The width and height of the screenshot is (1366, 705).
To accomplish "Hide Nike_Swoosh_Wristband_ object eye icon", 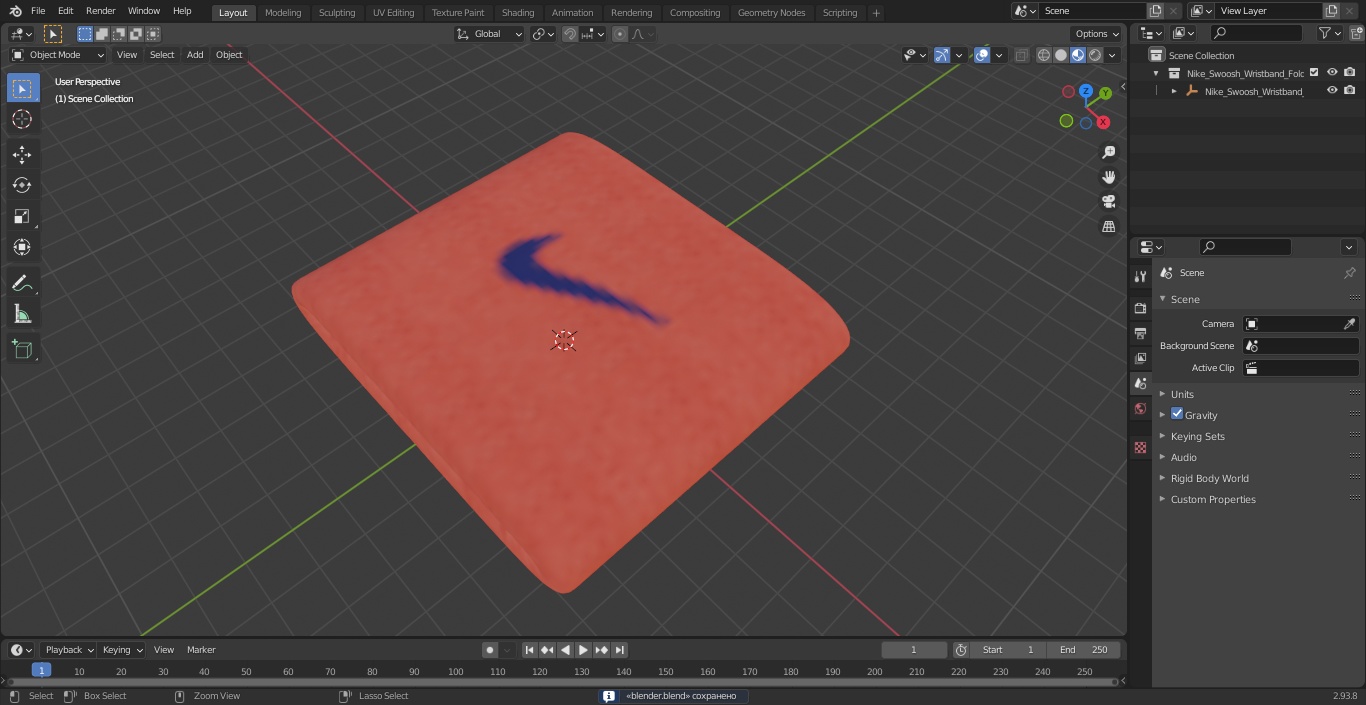I will (1332, 90).
